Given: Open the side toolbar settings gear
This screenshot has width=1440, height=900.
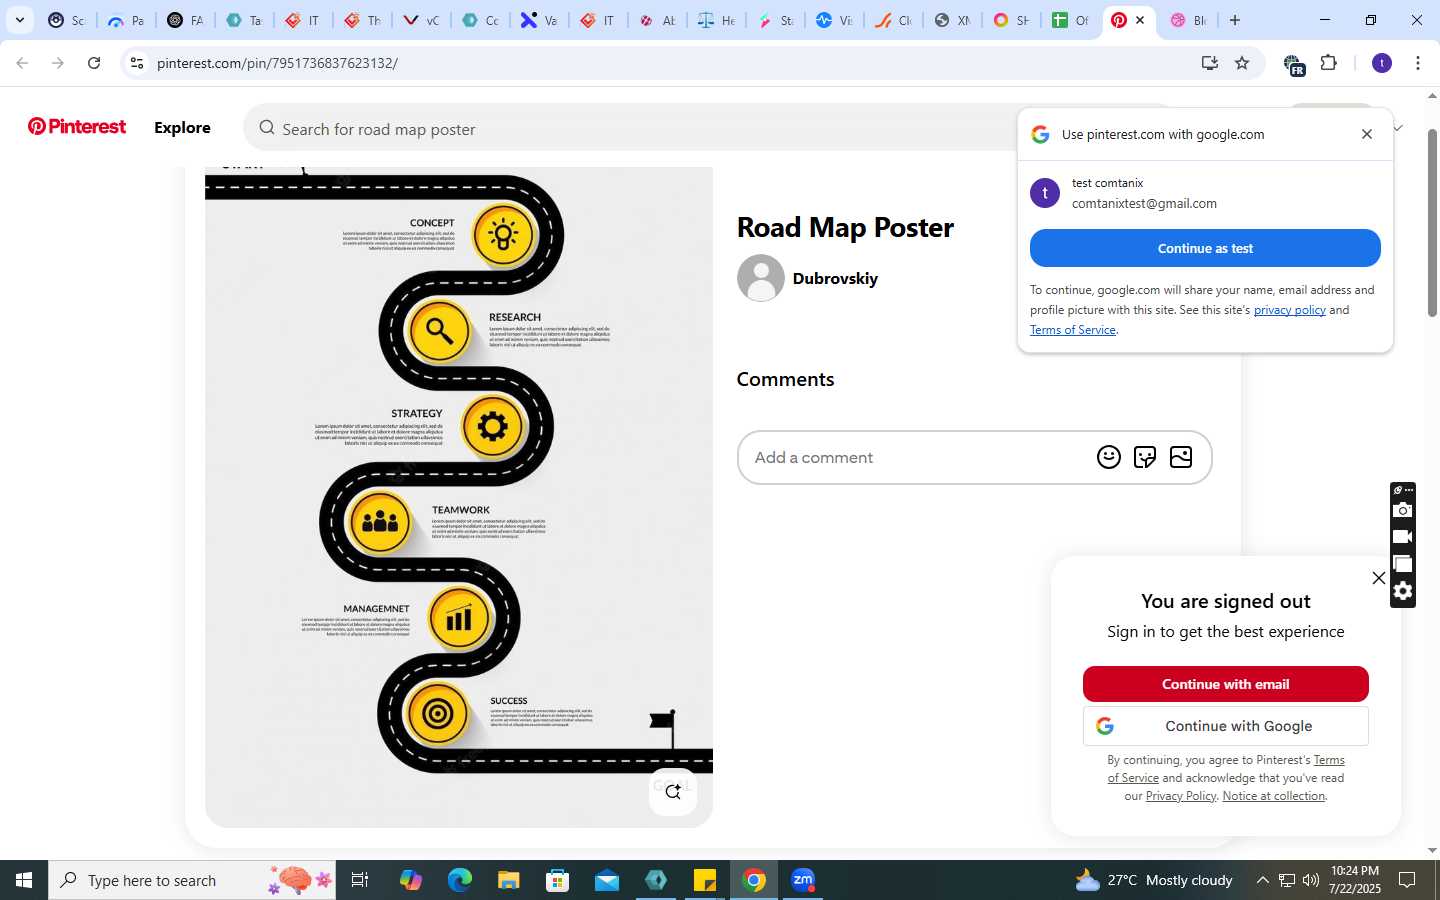Looking at the screenshot, I should 1403,591.
